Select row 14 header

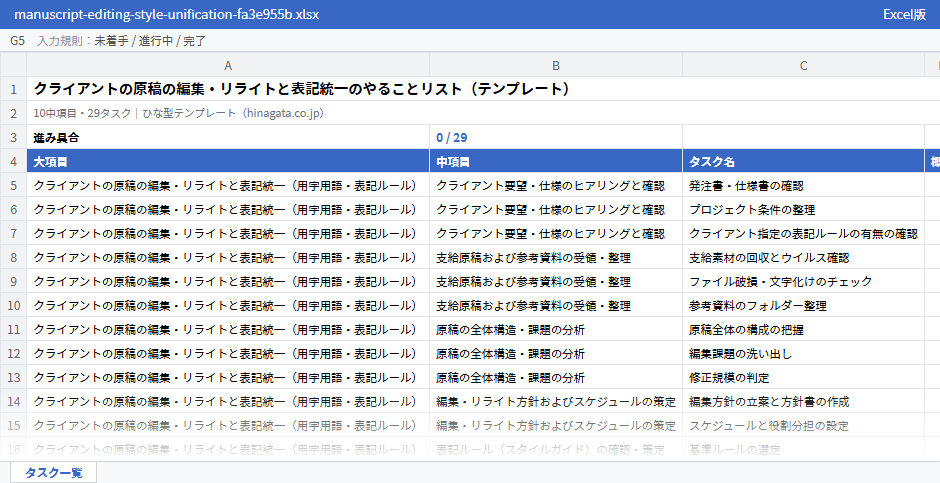click(x=13, y=401)
